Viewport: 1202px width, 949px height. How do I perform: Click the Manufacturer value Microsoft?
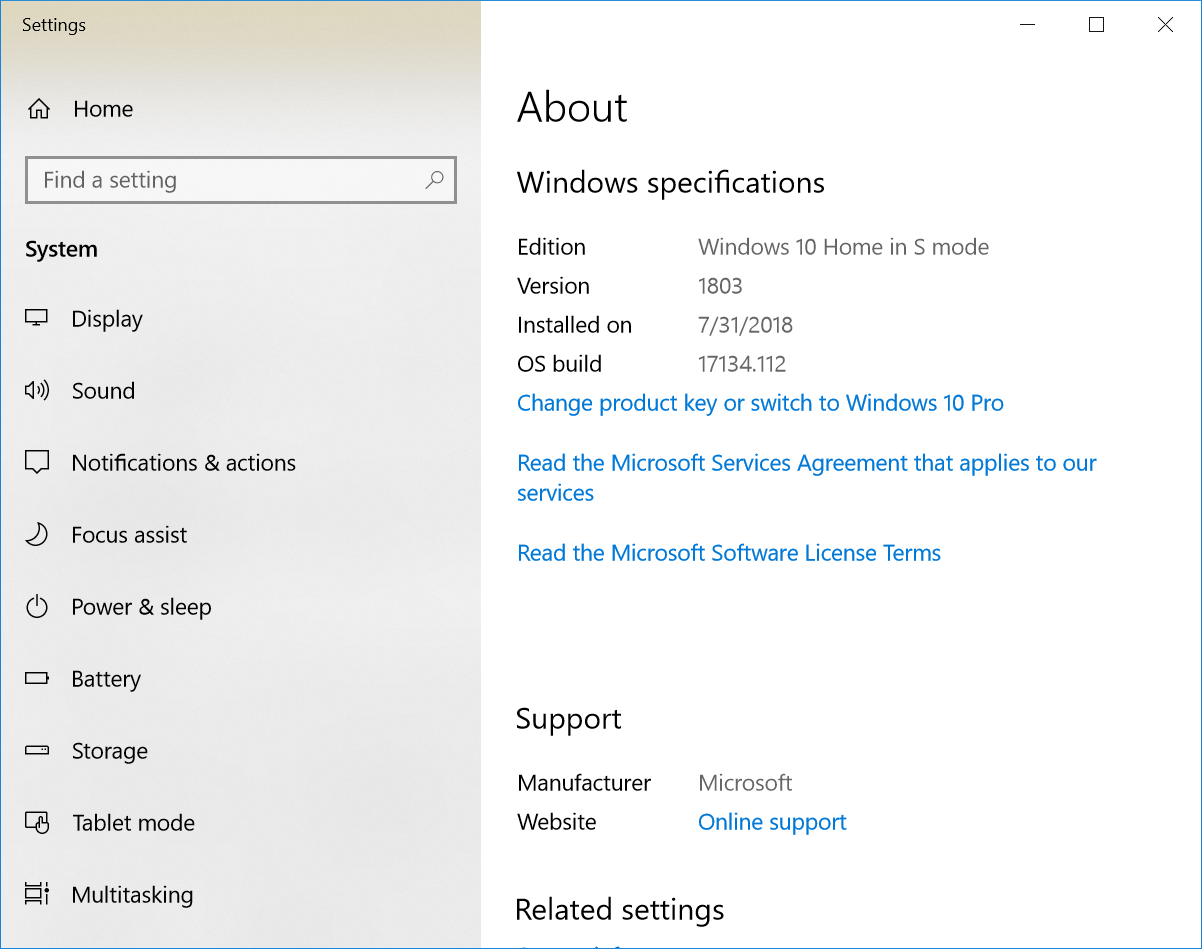[x=745, y=783]
